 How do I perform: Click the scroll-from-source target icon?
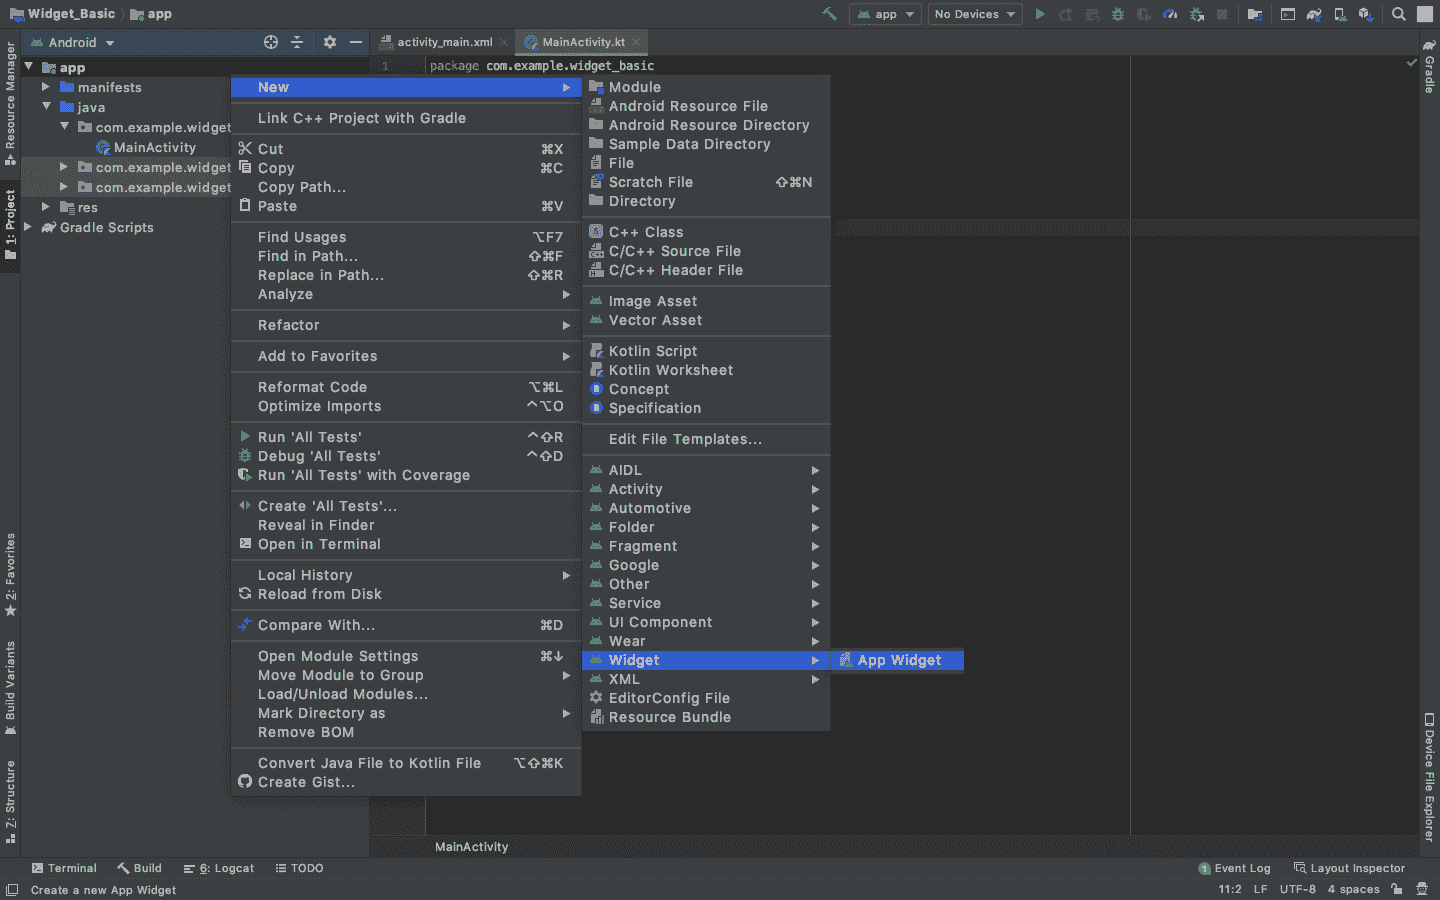[271, 42]
